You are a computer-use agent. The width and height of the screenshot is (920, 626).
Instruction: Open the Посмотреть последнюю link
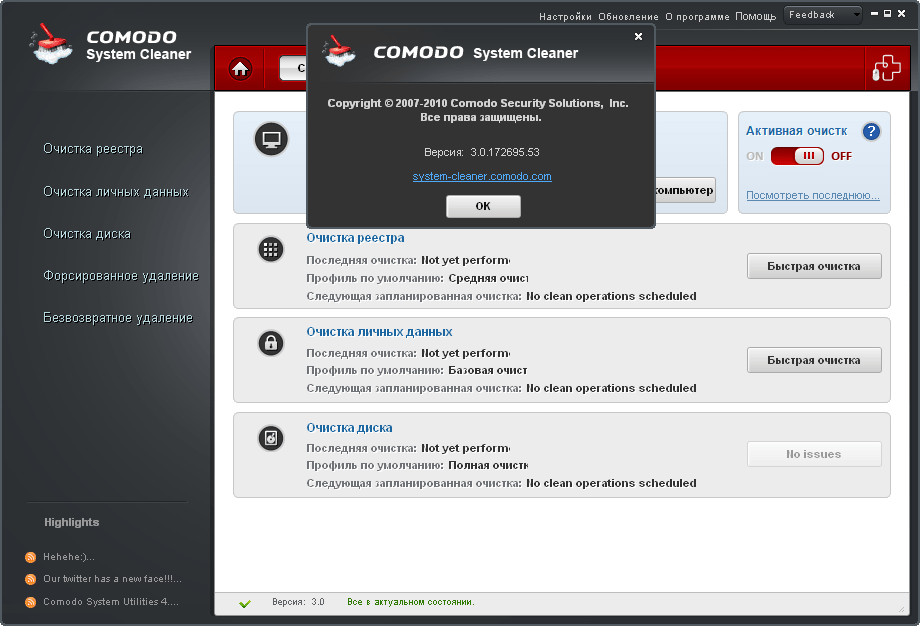click(812, 195)
